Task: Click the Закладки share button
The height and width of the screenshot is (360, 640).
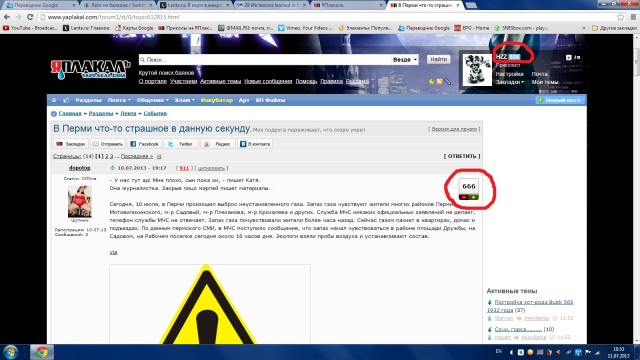Action: coord(71,144)
